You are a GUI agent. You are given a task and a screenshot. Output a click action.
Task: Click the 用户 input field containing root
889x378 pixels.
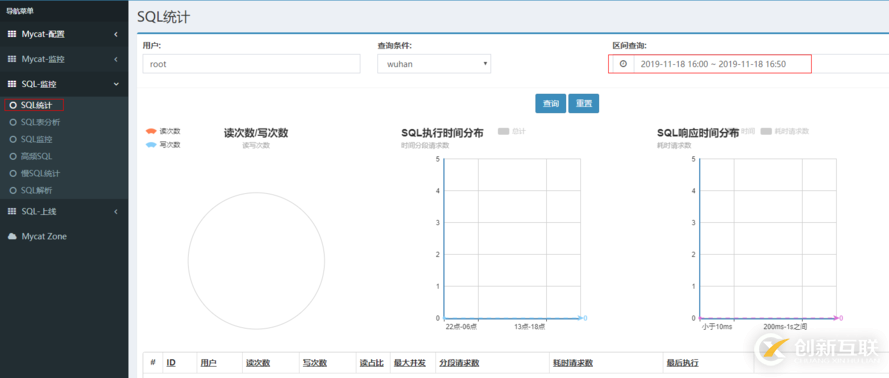(x=252, y=64)
